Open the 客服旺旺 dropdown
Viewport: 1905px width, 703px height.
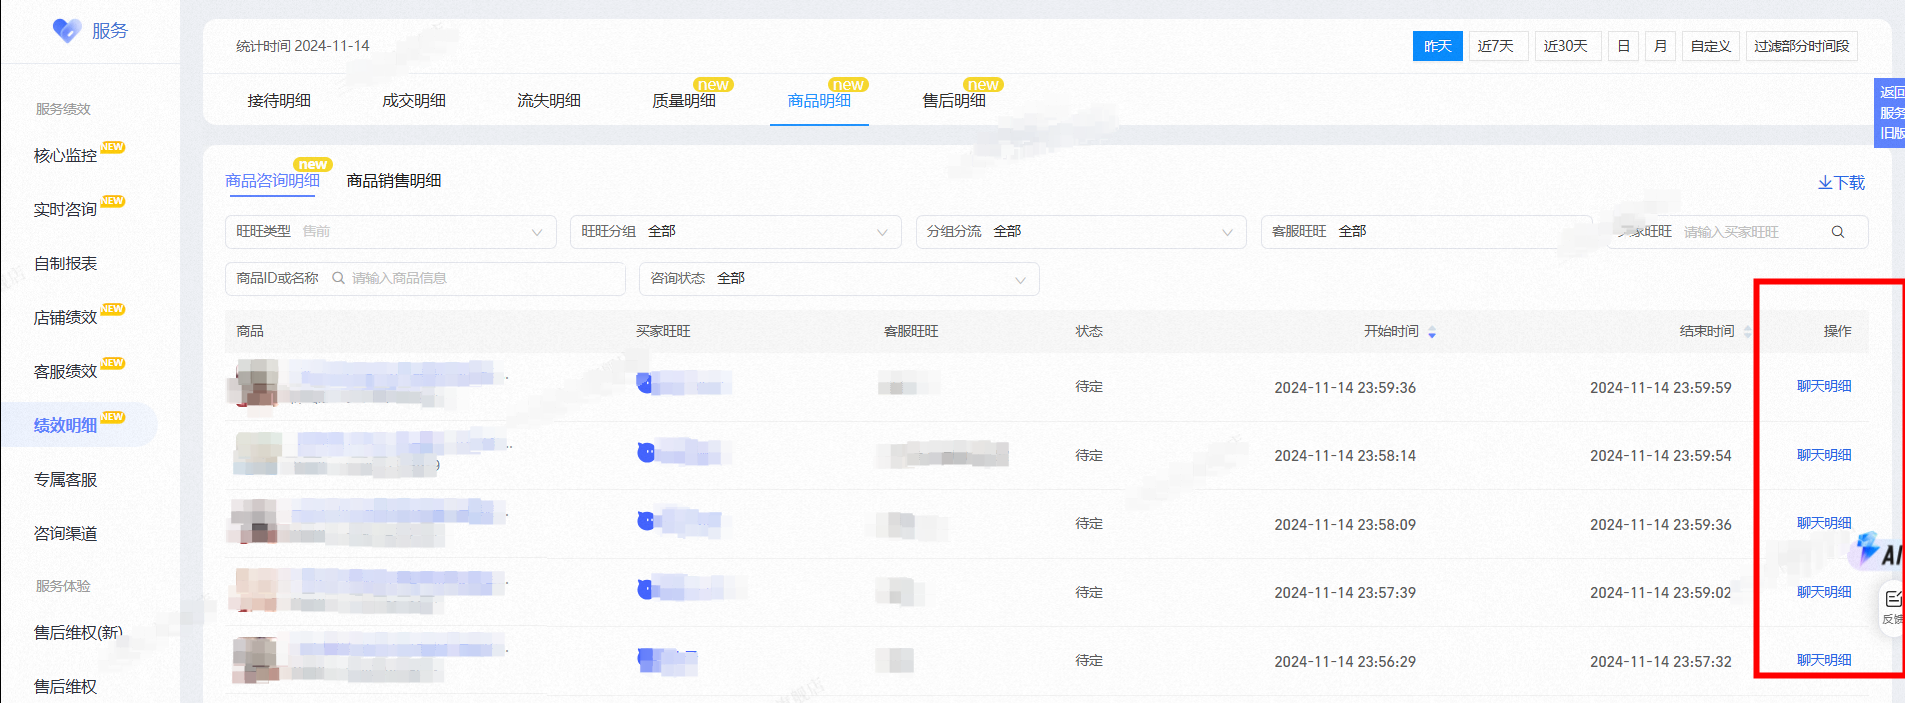point(1426,232)
